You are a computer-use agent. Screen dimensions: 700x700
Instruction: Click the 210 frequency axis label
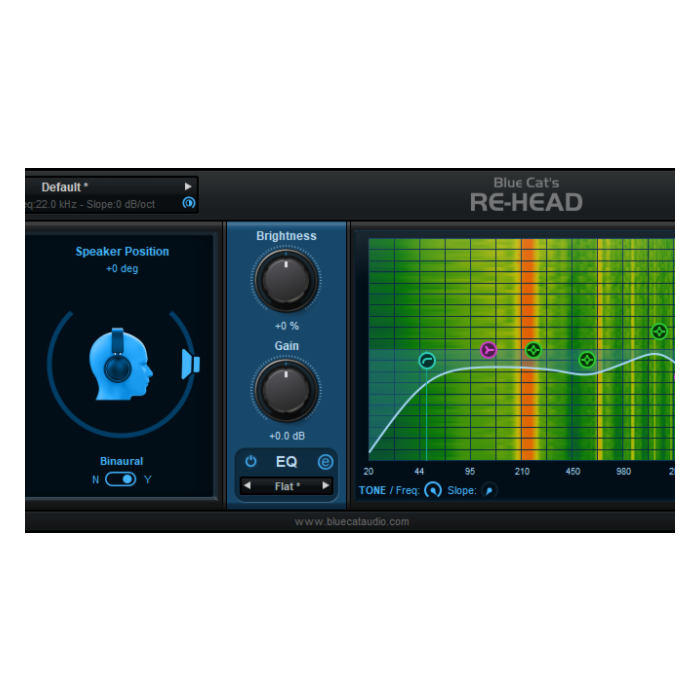522,471
